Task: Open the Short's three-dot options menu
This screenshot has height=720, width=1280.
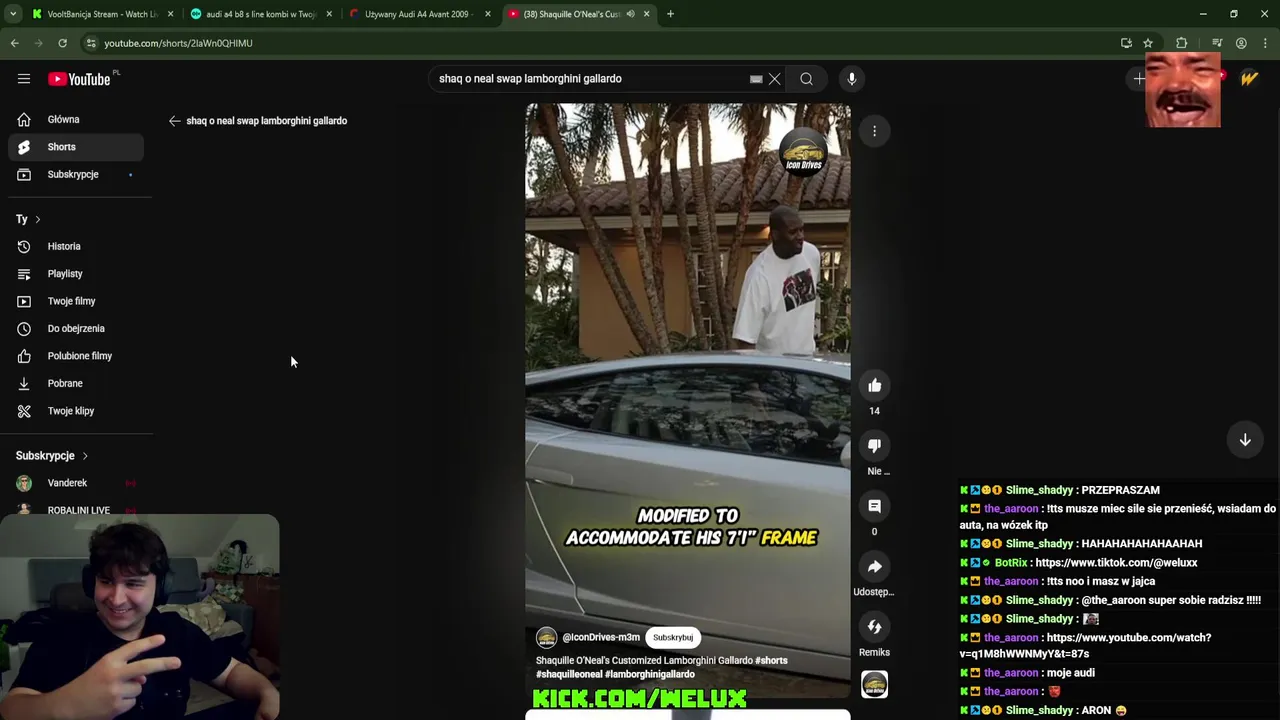Action: click(874, 131)
